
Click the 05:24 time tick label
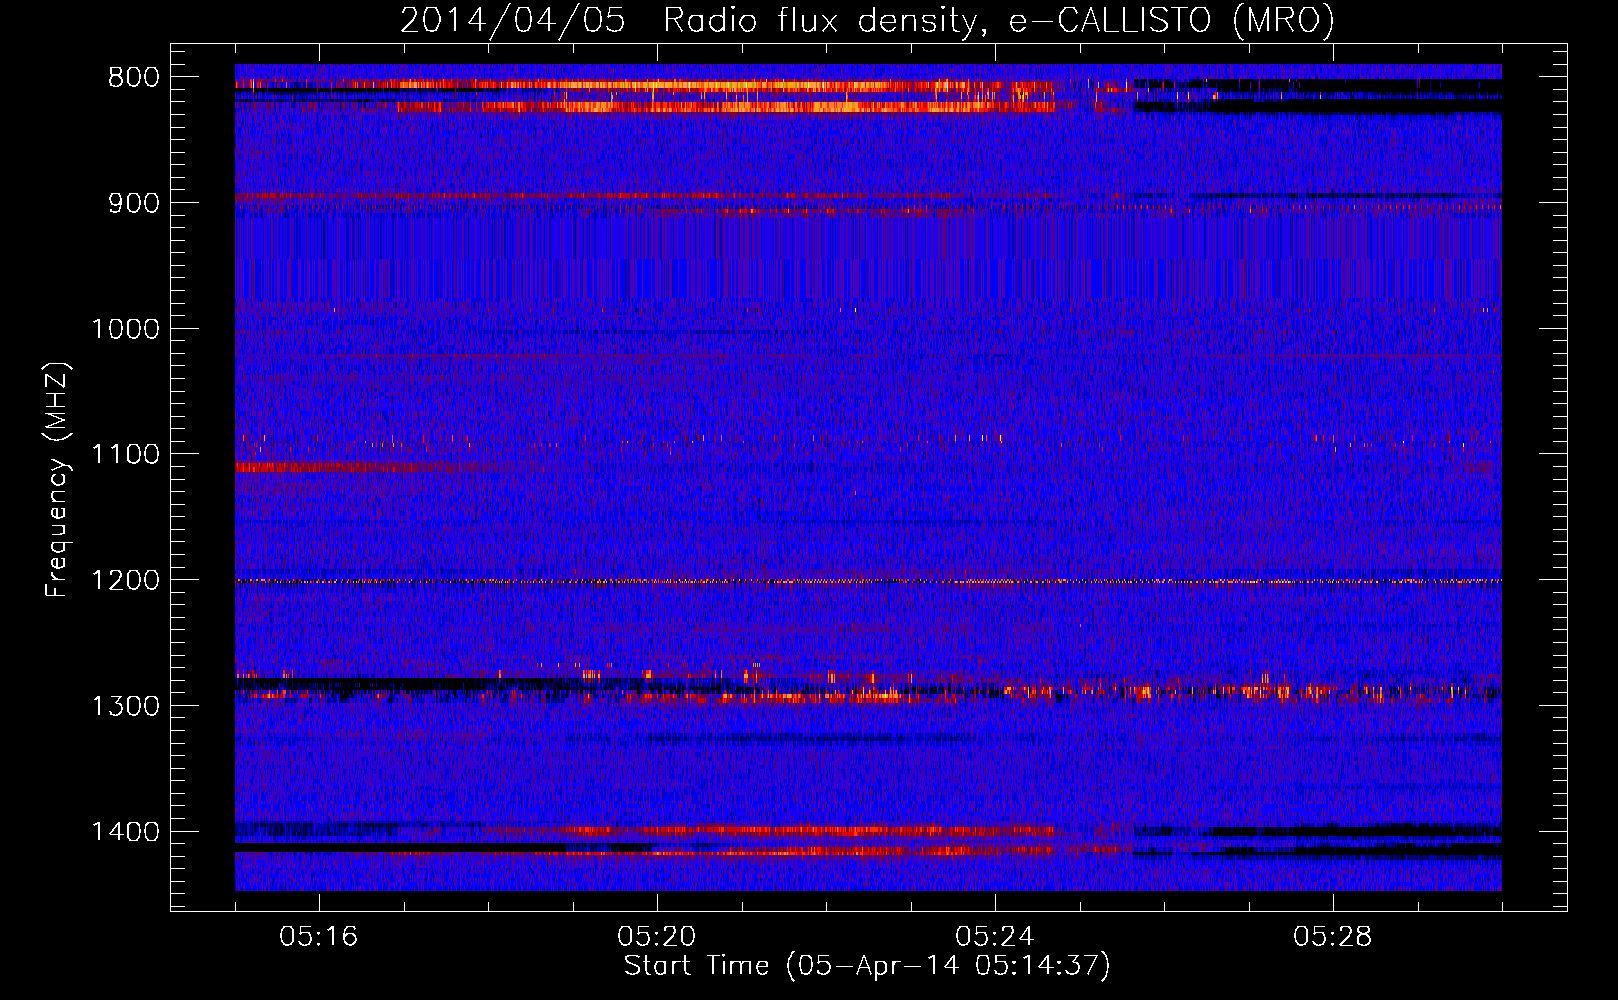click(995, 937)
